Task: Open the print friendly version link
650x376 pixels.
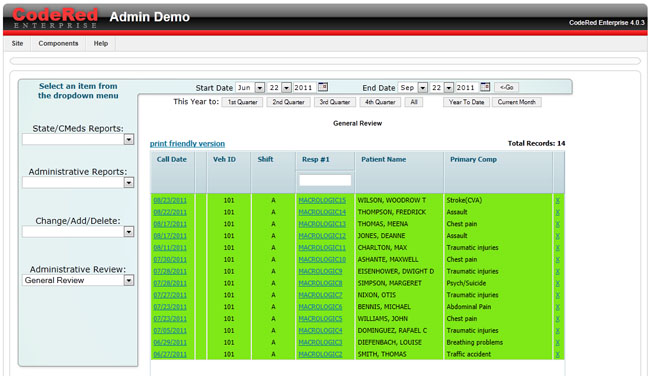Action: (187, 144)
